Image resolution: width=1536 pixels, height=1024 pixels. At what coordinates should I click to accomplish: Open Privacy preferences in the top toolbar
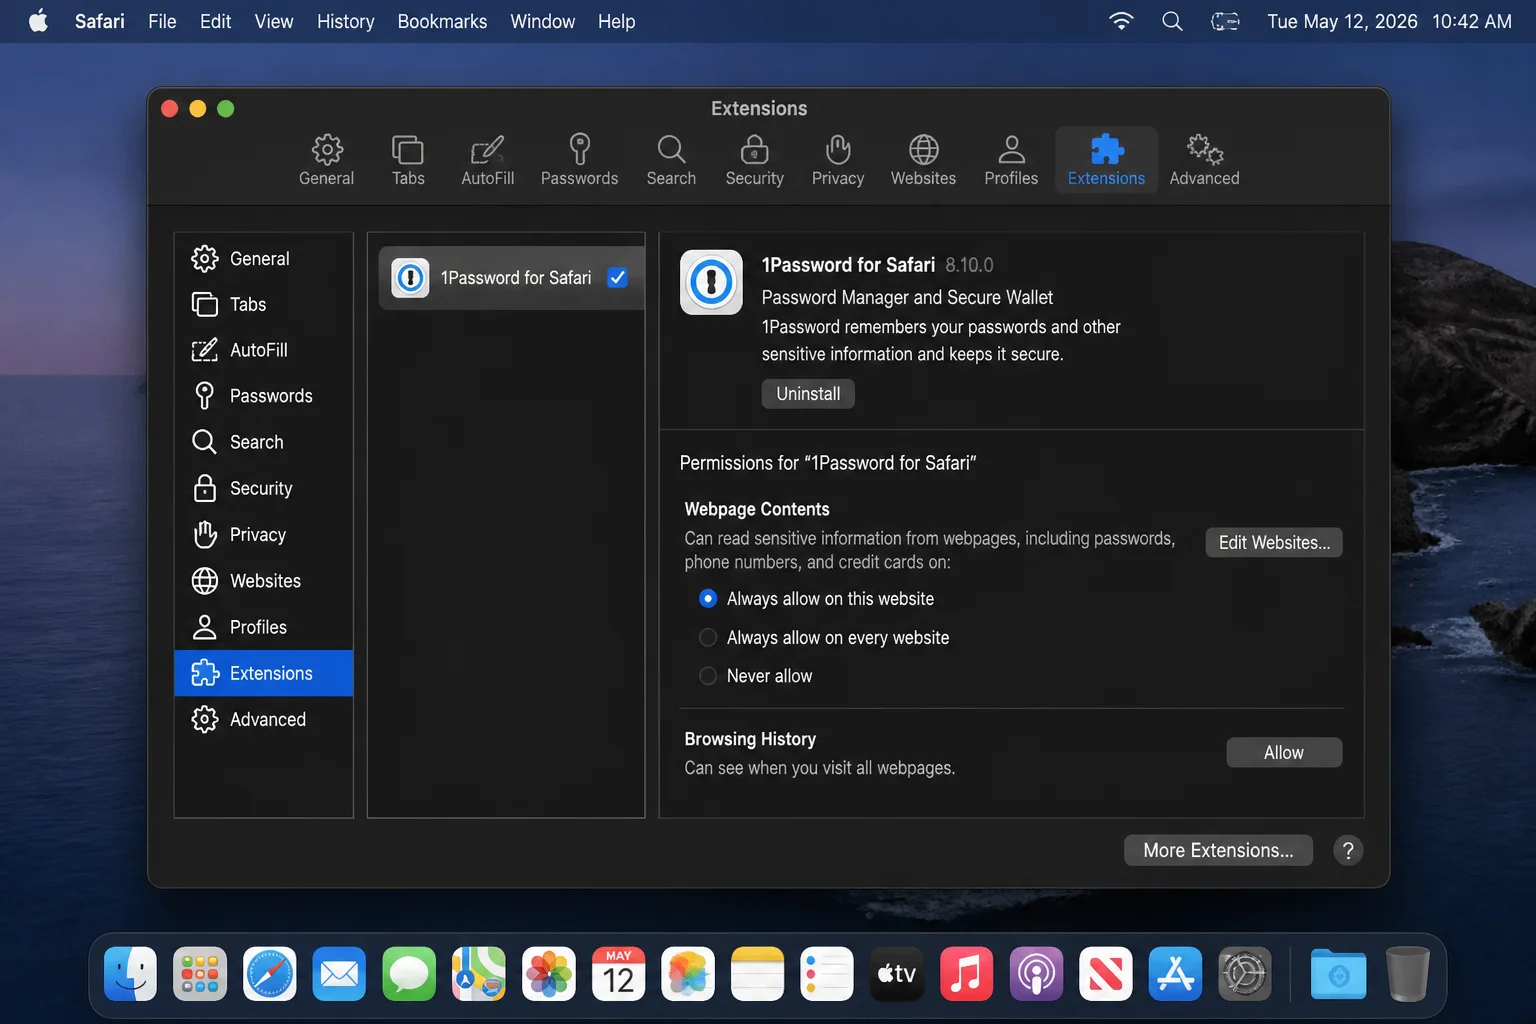click(837, 160)
